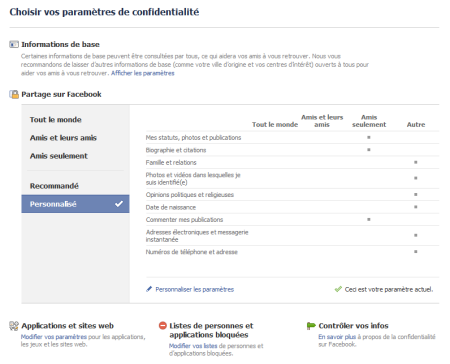Click Opinions politiques et religieuses row label
450x364 pixels.
(190, 195)
